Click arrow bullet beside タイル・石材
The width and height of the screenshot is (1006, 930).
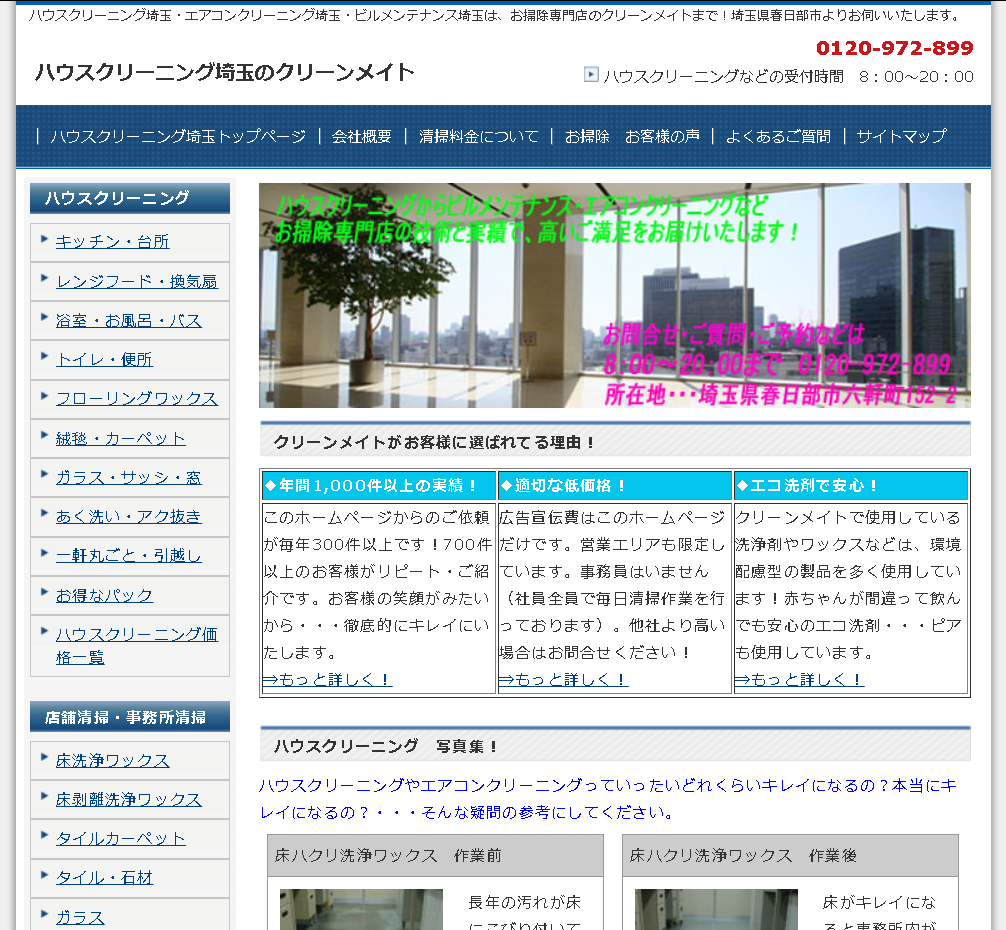pos(44,875)
